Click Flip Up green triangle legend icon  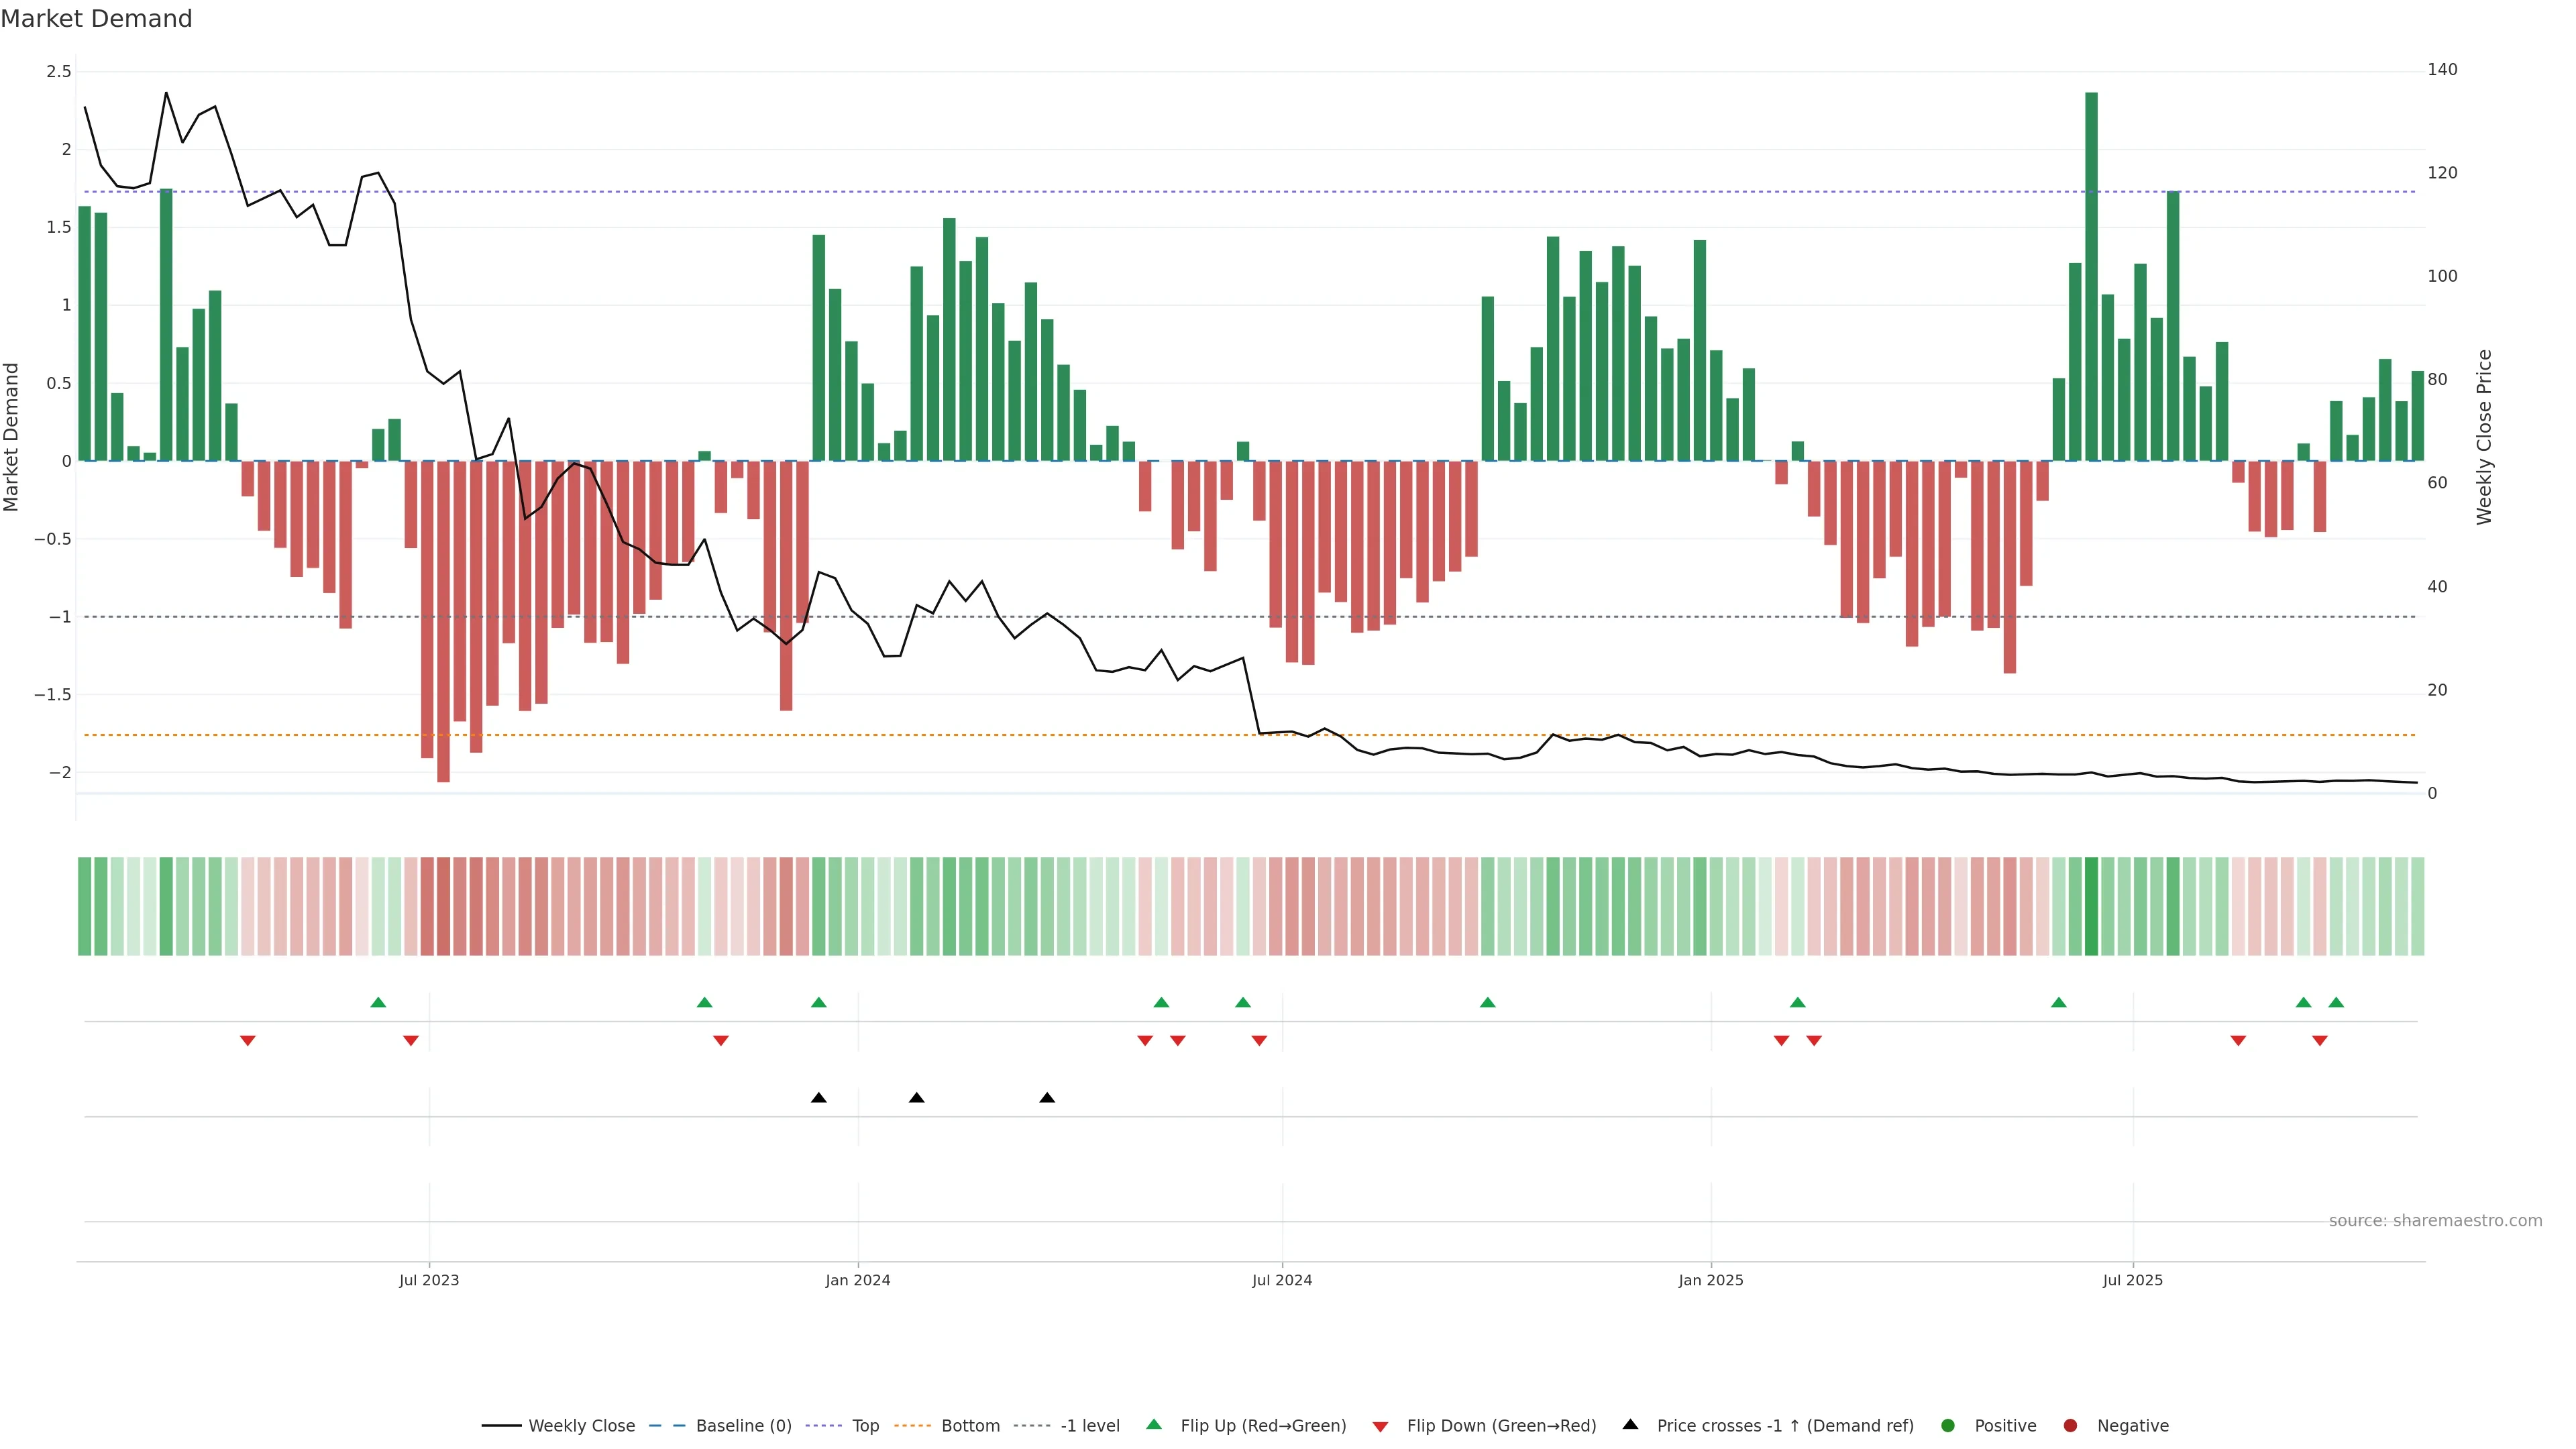[x=1154, y=1425]
